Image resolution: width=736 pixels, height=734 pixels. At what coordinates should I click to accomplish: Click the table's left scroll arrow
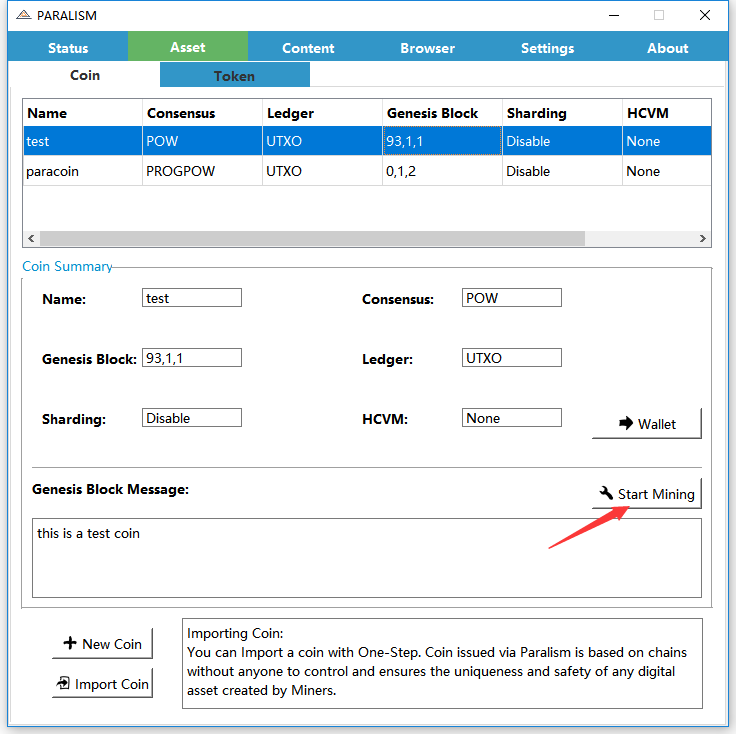31,238
